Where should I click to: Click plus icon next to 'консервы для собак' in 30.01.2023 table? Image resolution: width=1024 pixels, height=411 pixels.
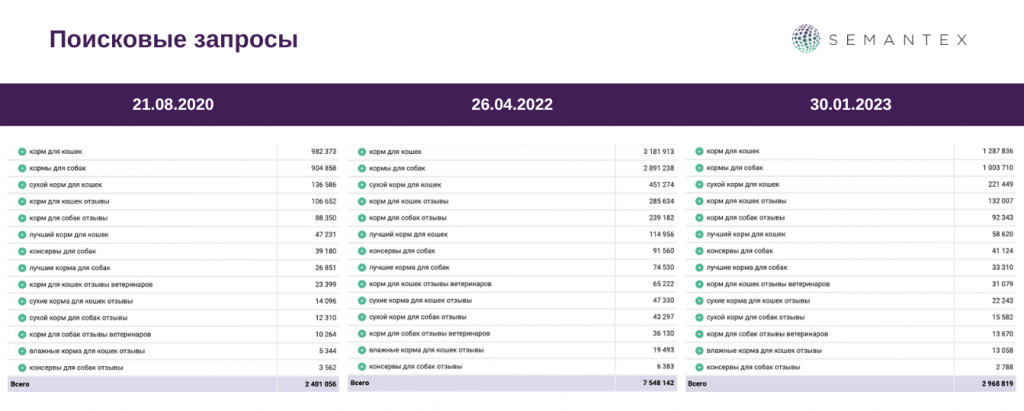click(x=699, y=251)
